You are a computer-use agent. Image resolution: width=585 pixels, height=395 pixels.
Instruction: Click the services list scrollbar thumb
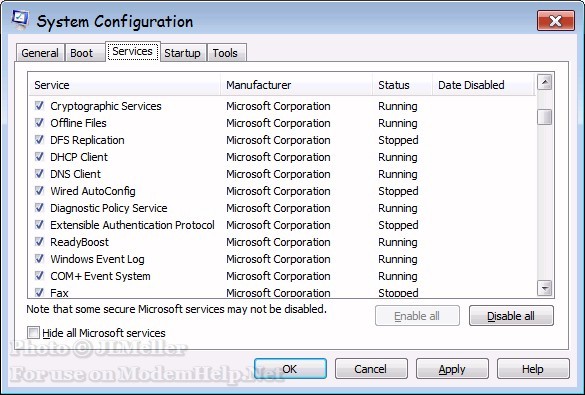545,117
